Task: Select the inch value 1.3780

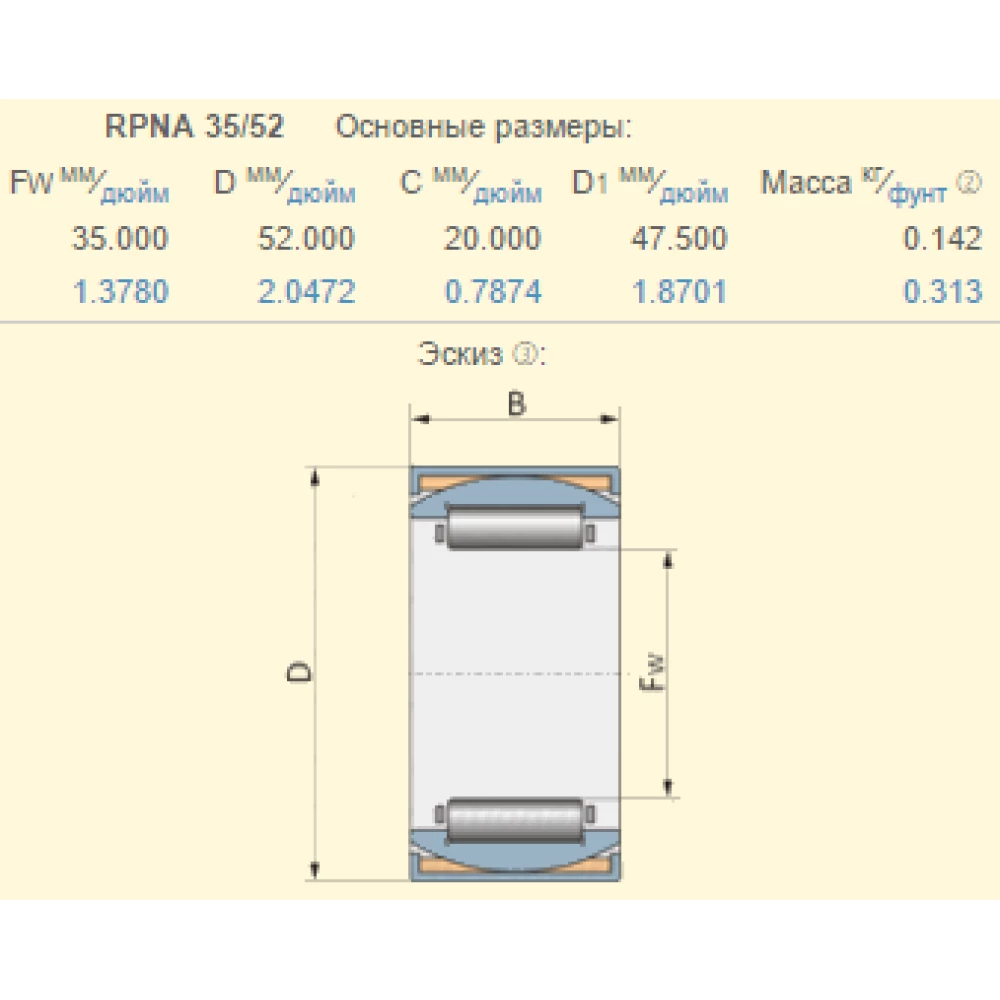Action: [x=121, y=291]
